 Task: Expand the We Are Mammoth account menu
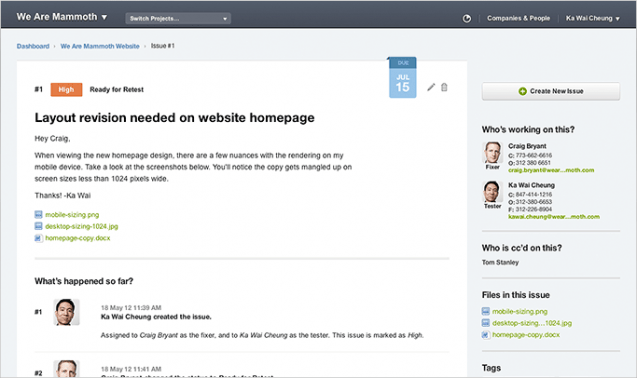[61, 17]
